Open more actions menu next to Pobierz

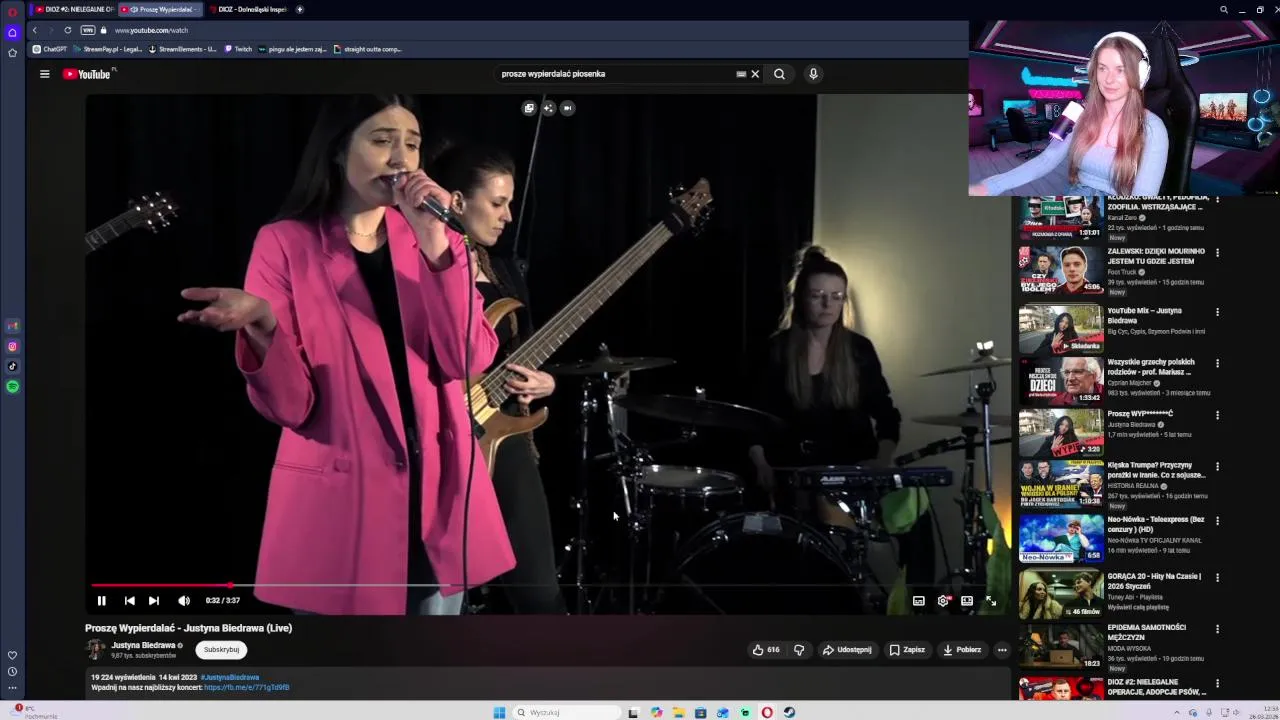(1002, 650)
